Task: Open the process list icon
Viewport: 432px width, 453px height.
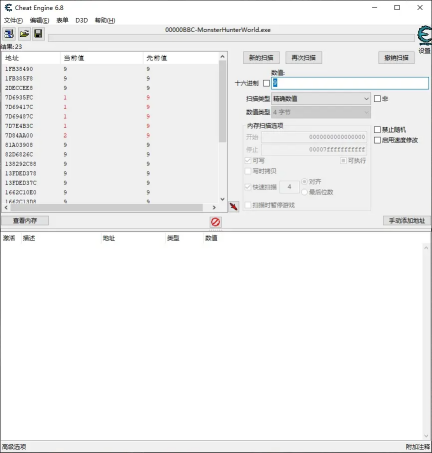Action: tap(9, 34)
